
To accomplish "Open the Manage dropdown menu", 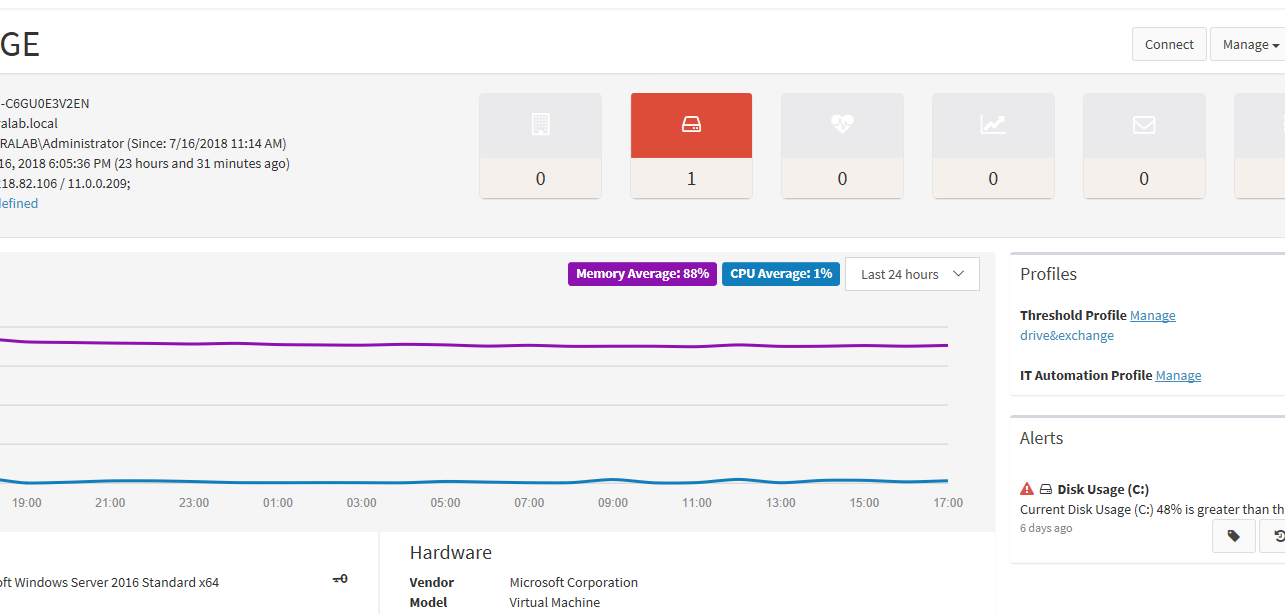I will [1247, 44].
